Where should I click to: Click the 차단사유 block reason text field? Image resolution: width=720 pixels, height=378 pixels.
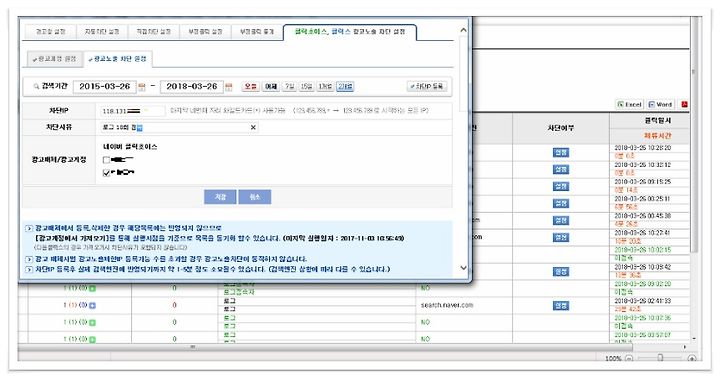point(179,127)
